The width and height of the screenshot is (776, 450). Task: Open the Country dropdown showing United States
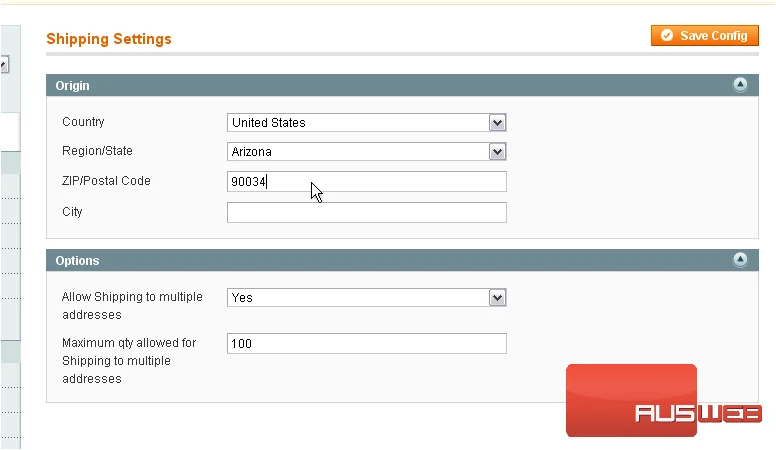click(367, 123)
